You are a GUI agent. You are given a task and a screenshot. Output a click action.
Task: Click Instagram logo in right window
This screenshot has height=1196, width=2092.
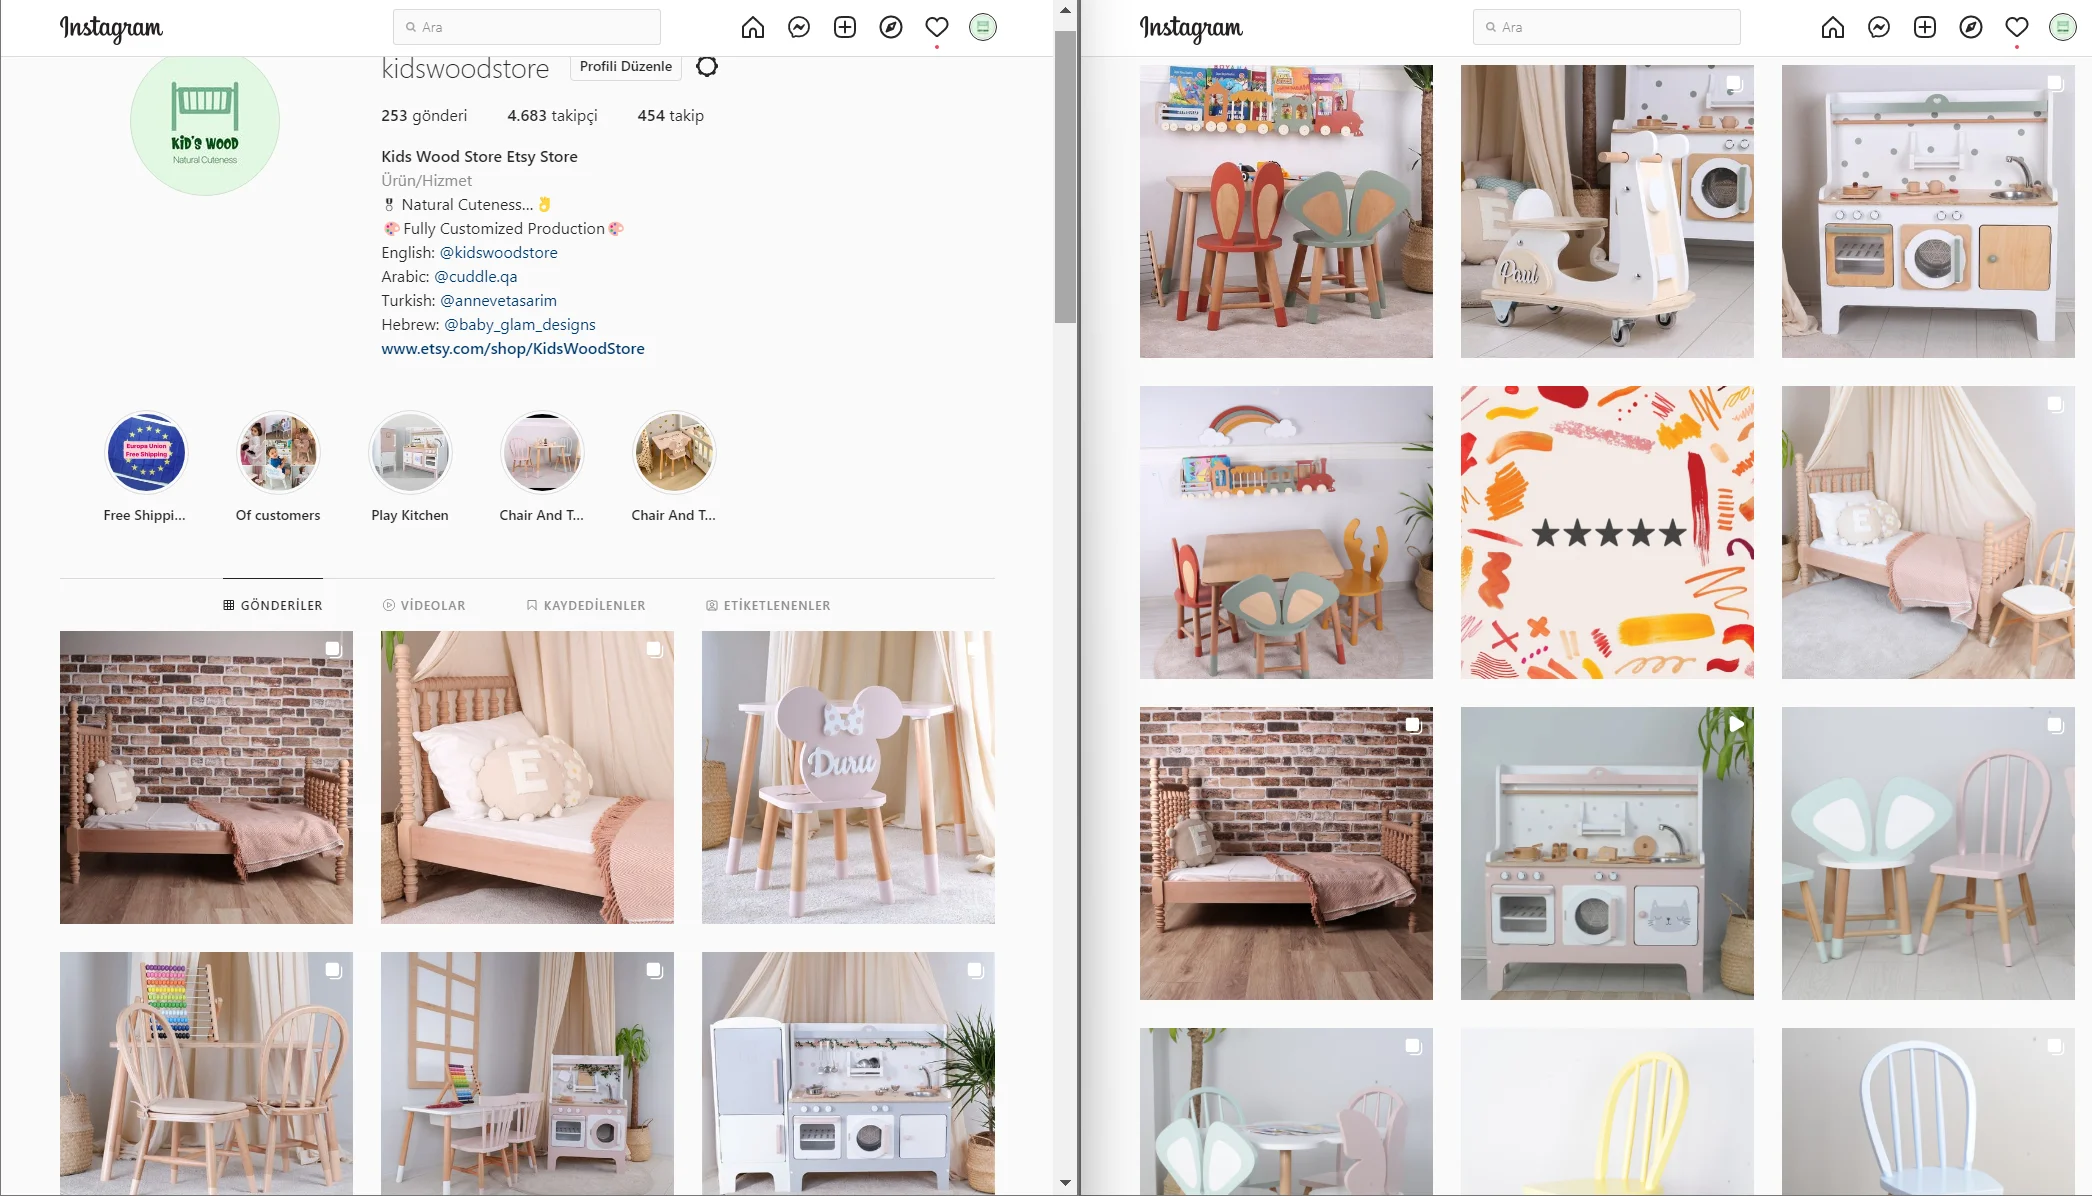tap(1191, 28)
